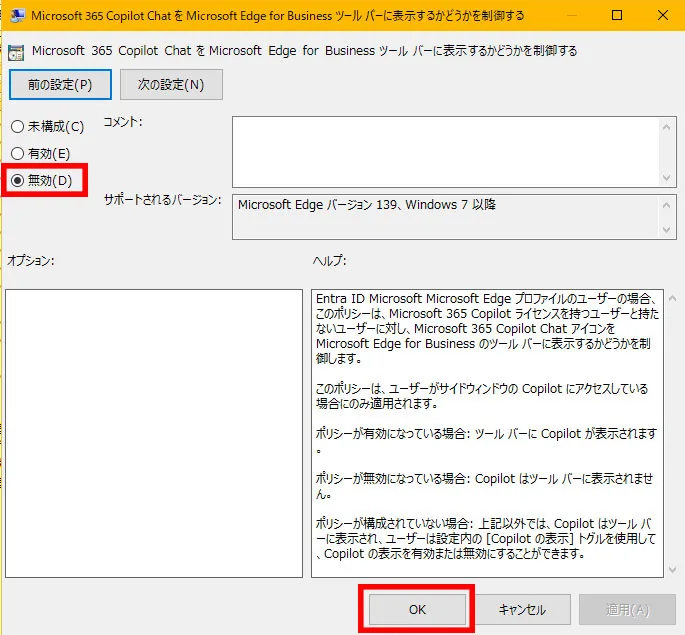685x635 pixels.
Task: Click the policy setting icon beside heading
Action: tap(16, 52)
